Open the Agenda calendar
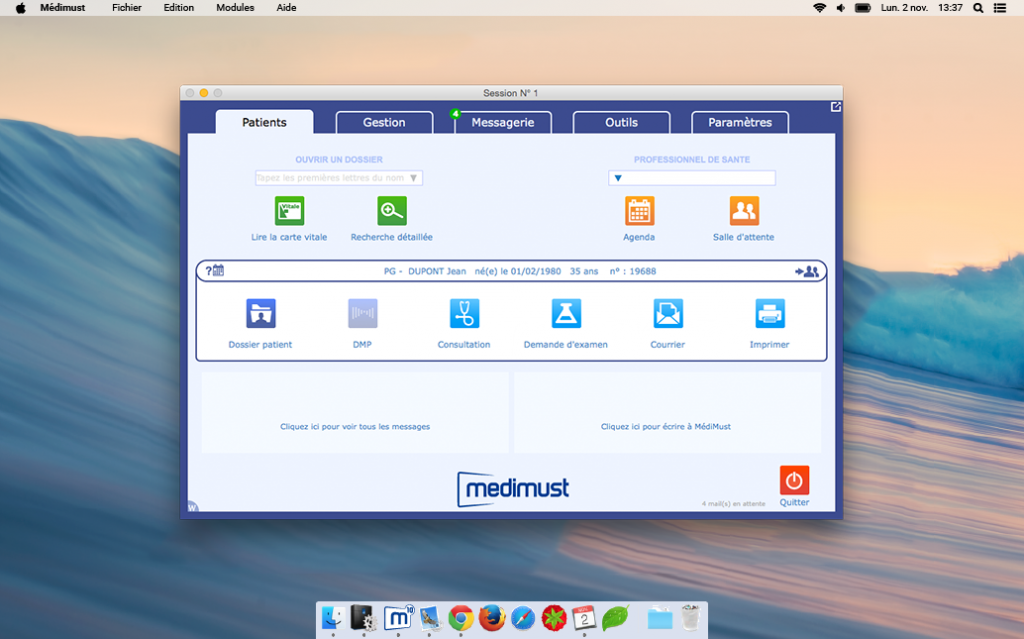 (x=639, y=210)
